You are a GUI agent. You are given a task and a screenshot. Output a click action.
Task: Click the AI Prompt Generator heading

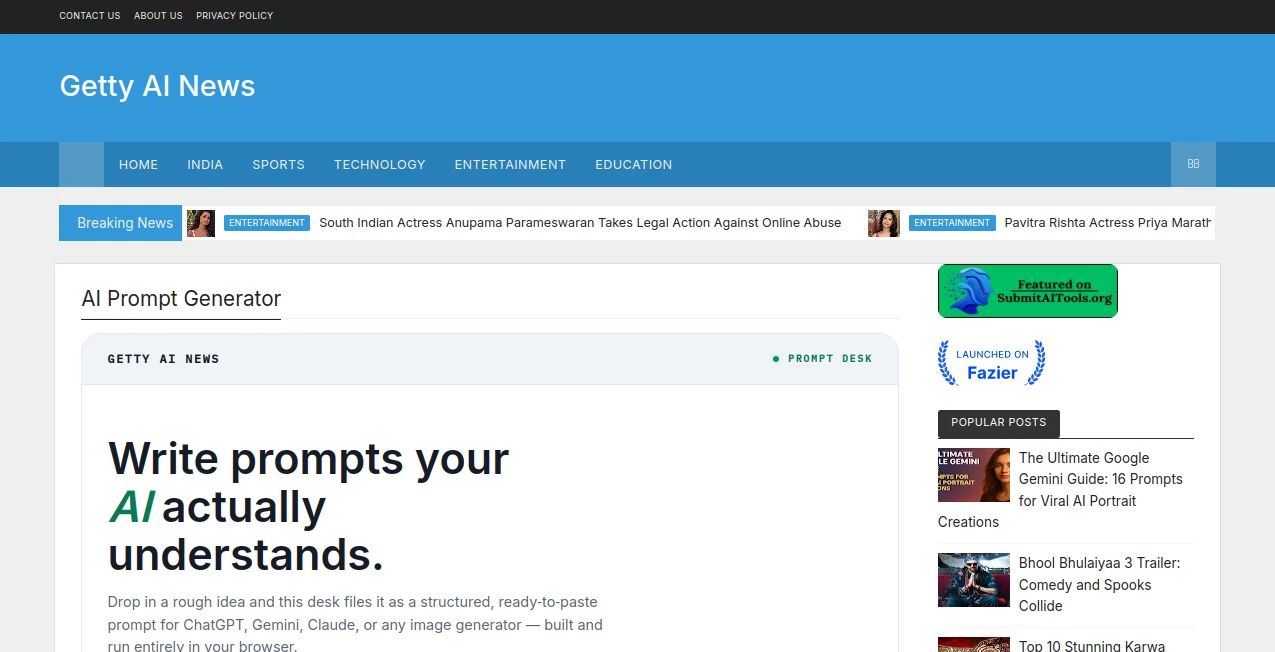(181, 298)
